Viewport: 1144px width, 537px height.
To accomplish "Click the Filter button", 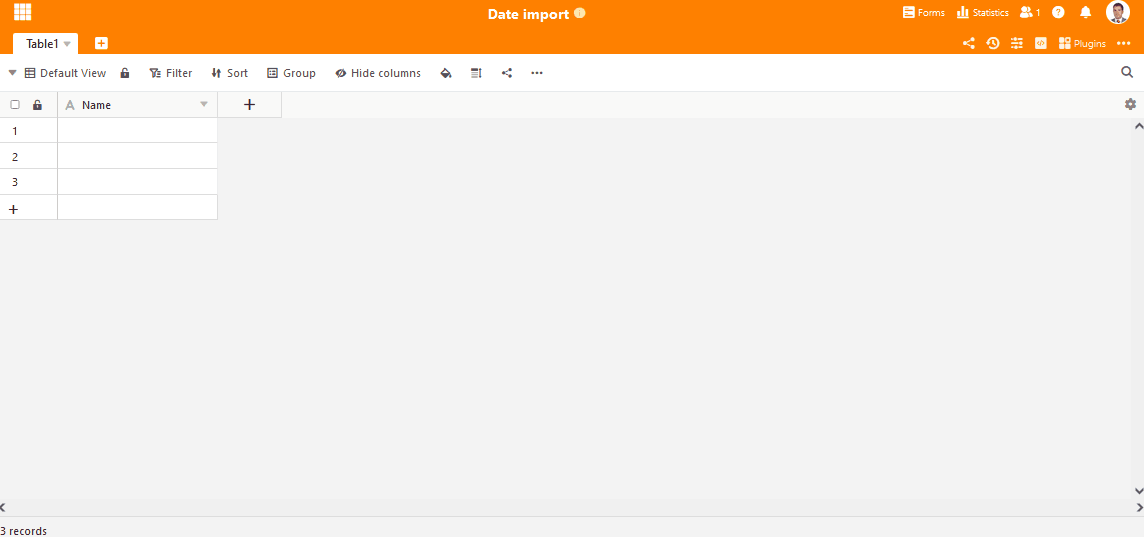I will (x=171, y=73).
